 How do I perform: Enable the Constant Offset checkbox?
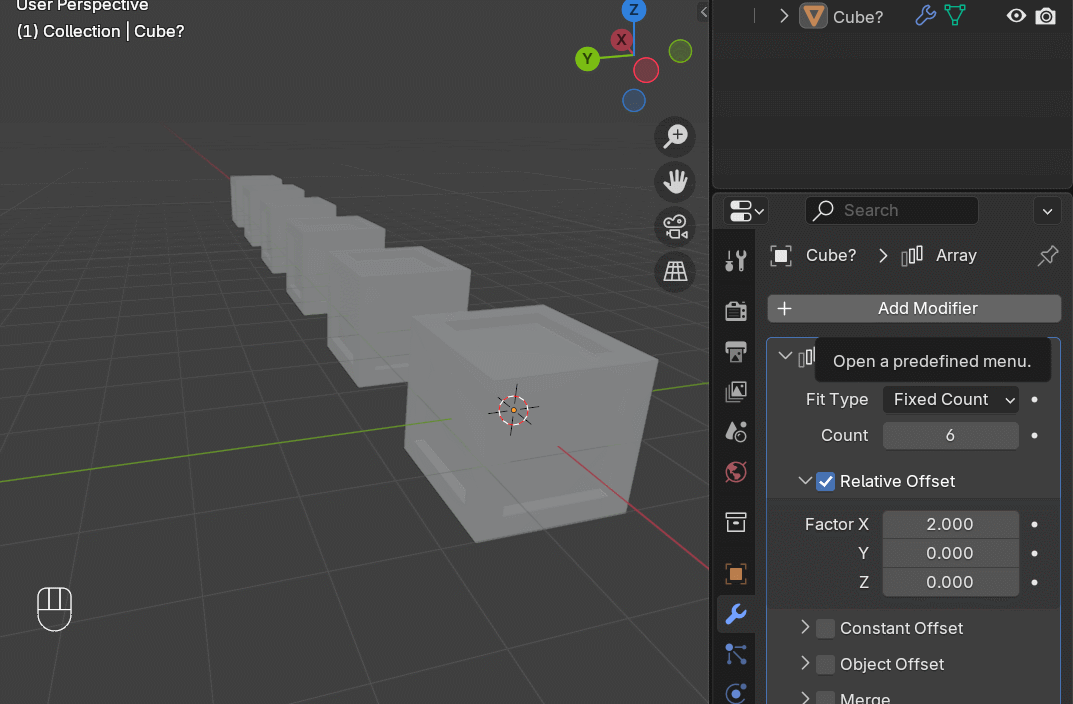pos(824,628)
